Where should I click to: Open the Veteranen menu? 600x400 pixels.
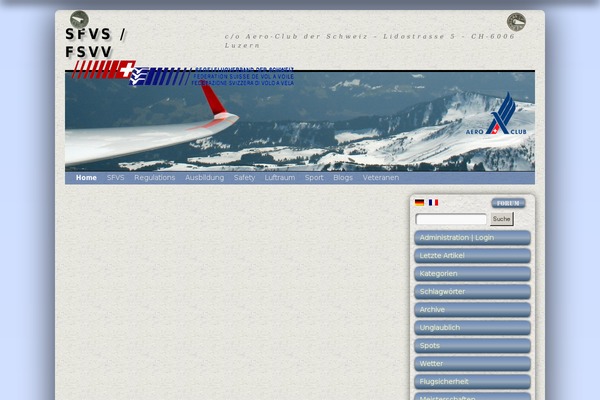(381, 178)
